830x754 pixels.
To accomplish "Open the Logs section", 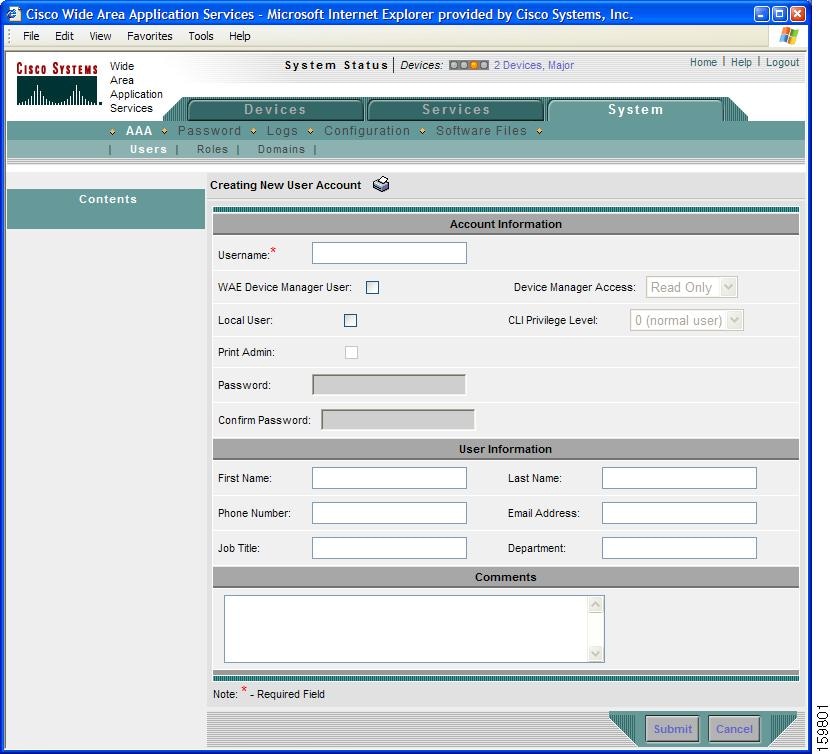I will [x=282, y=131].
